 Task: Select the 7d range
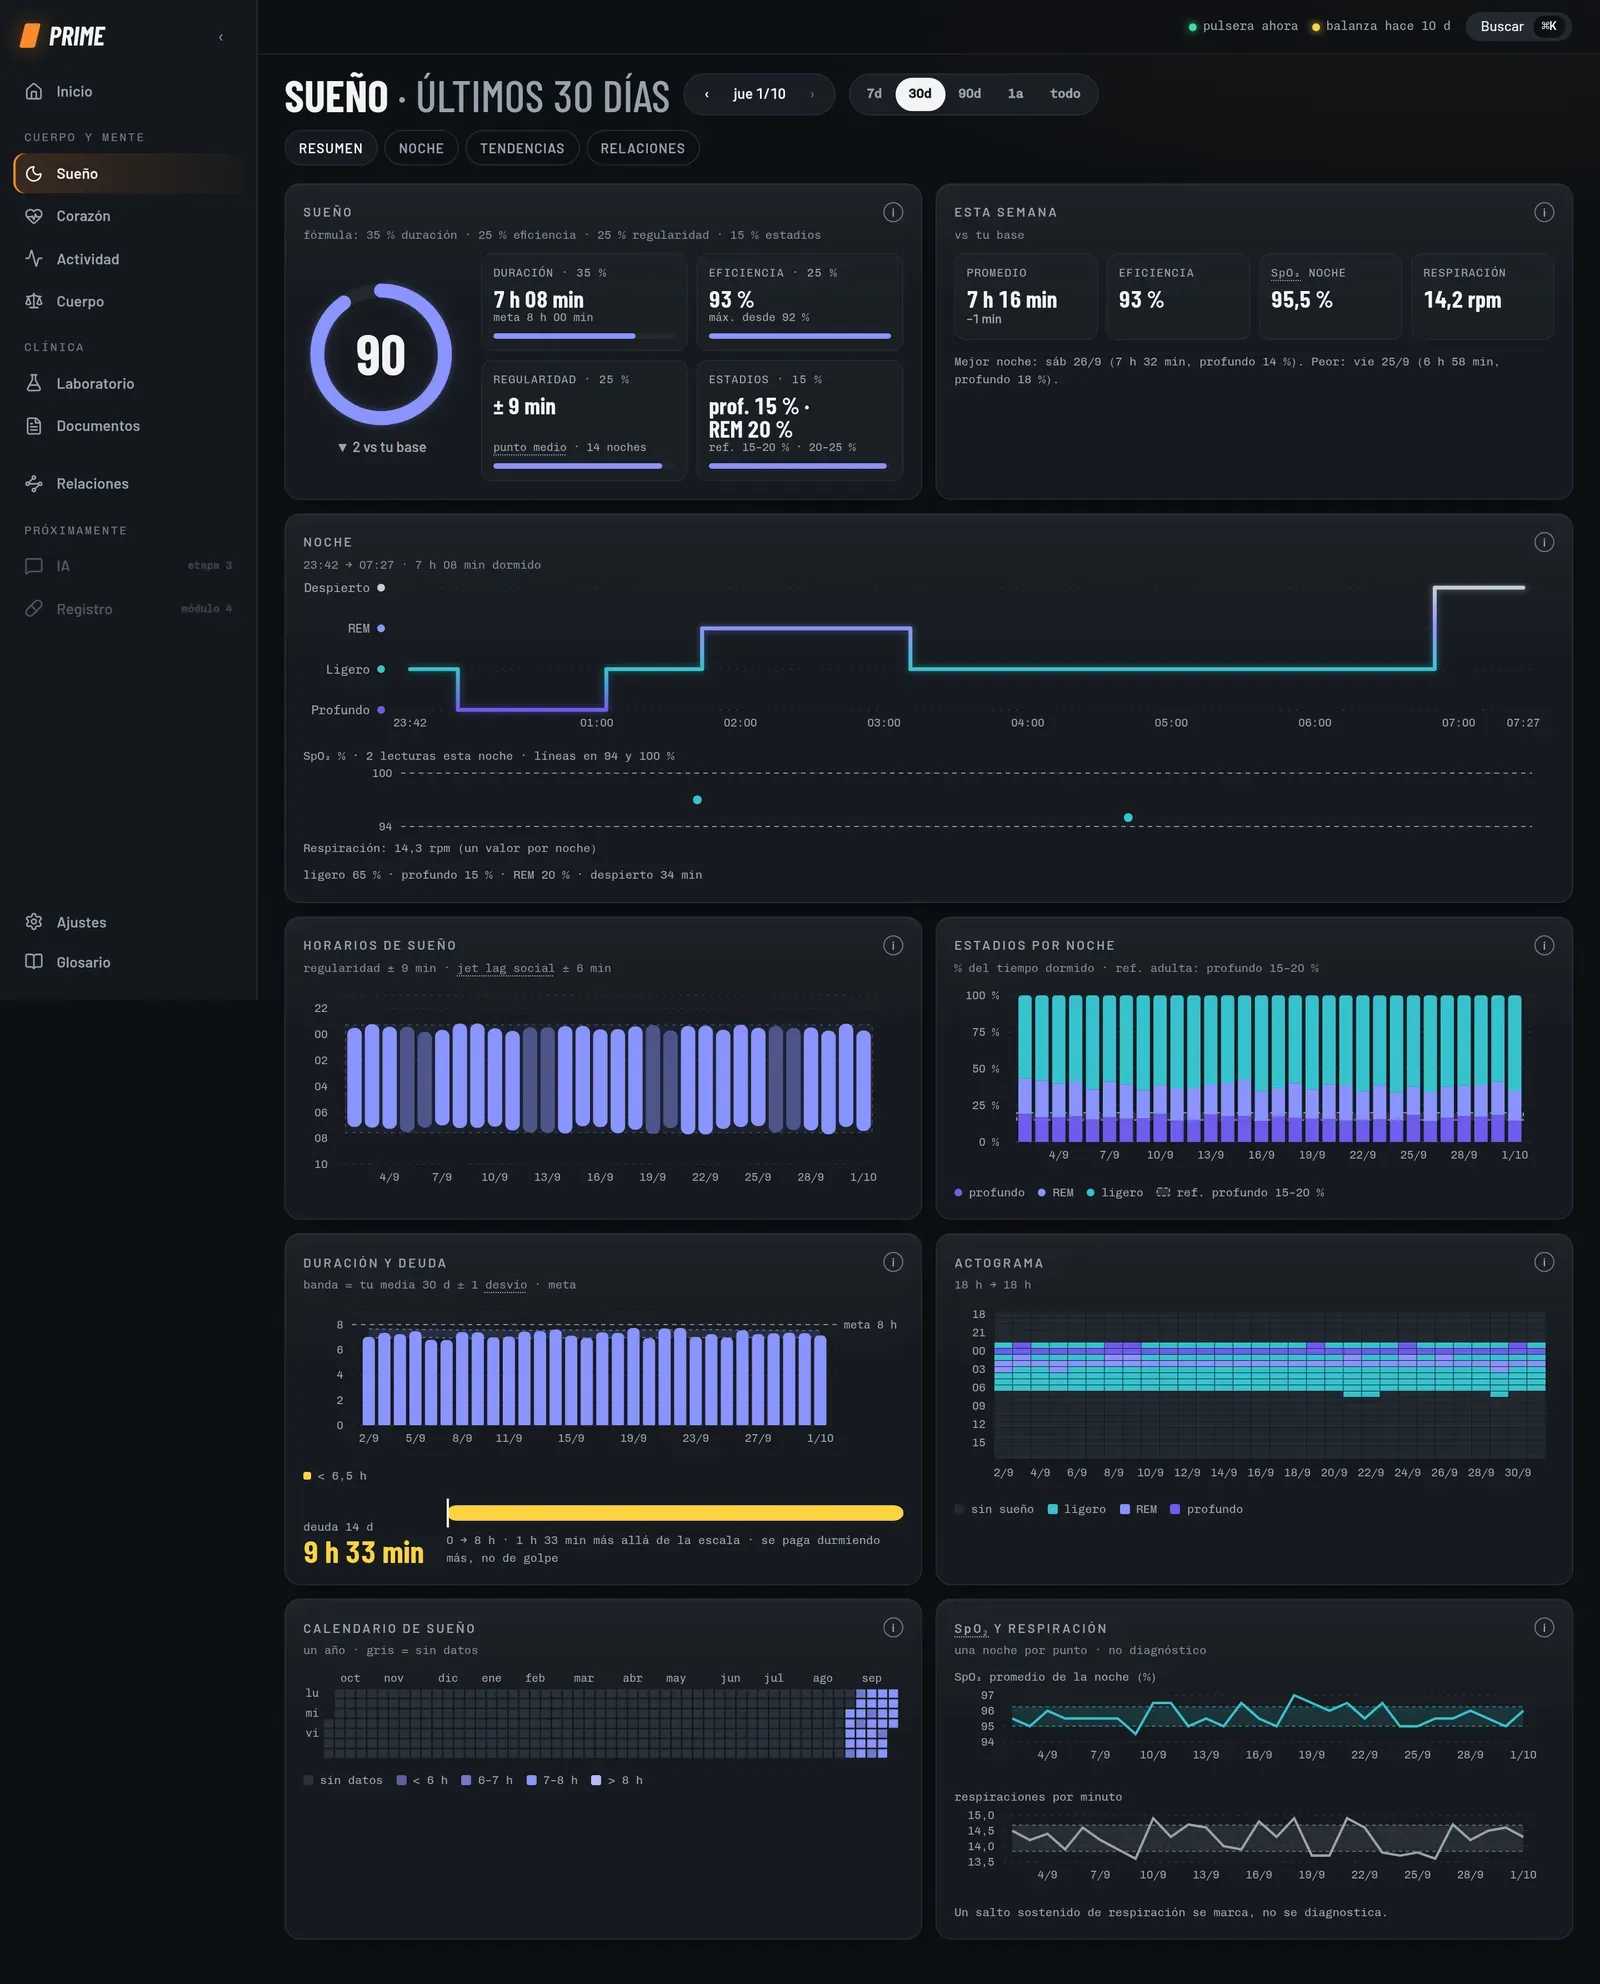pyautogui.click(x=874, y=94)
